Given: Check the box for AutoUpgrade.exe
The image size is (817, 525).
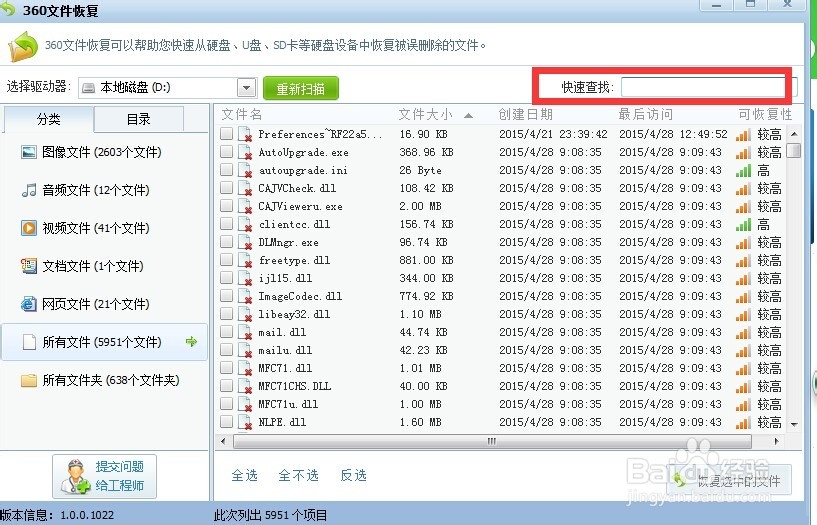Looking at the screenshot, I should pyautogui.click(x=226, y=152).
